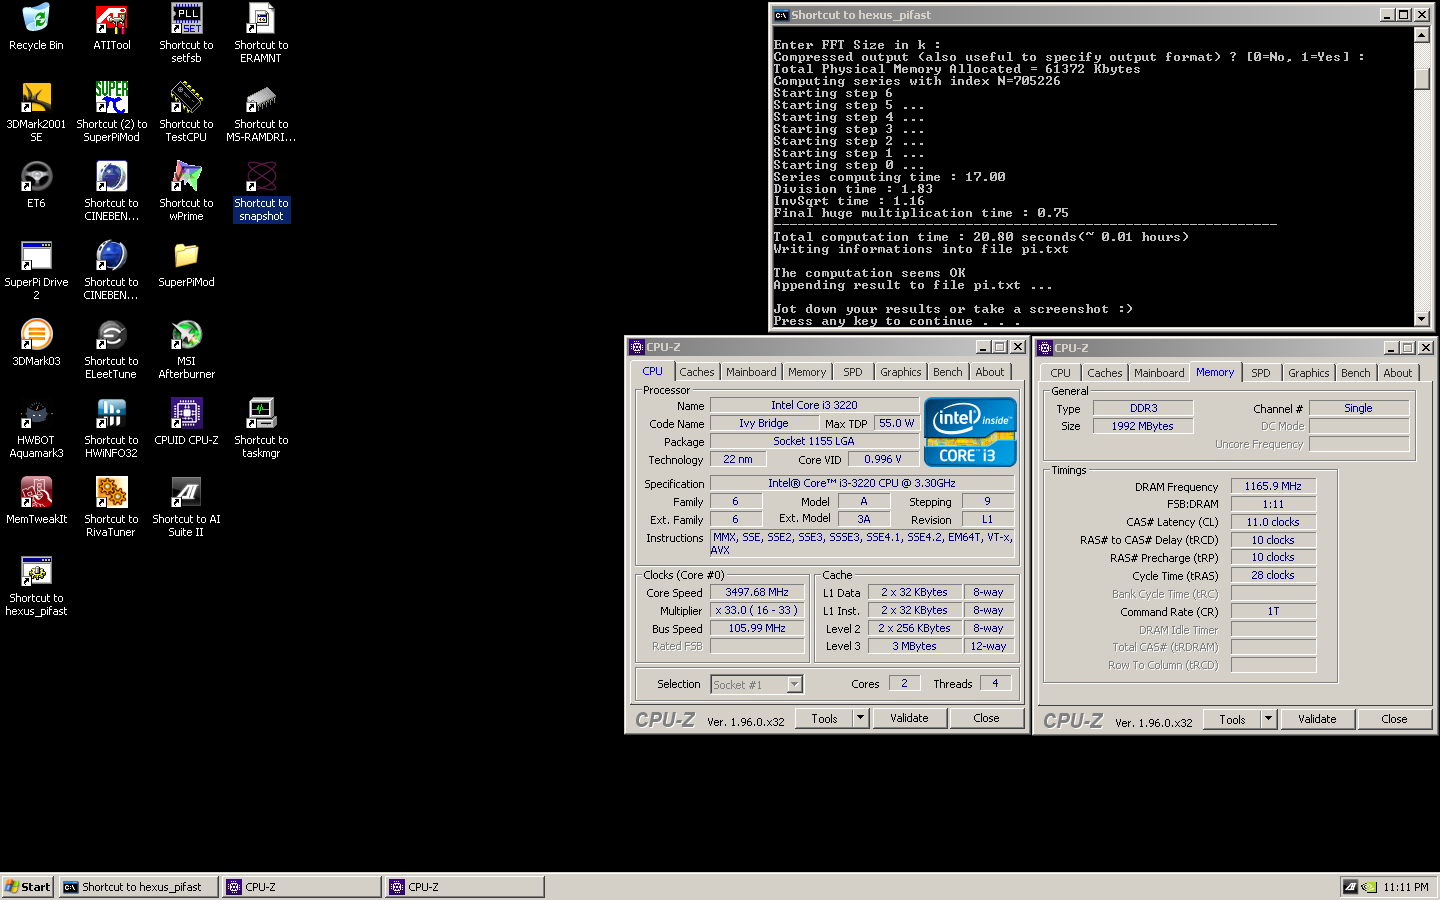Screen dimensions: 1440x900
Task: Open SPD tab in right CPU-Z window
Action: (x=1261, y=373)
